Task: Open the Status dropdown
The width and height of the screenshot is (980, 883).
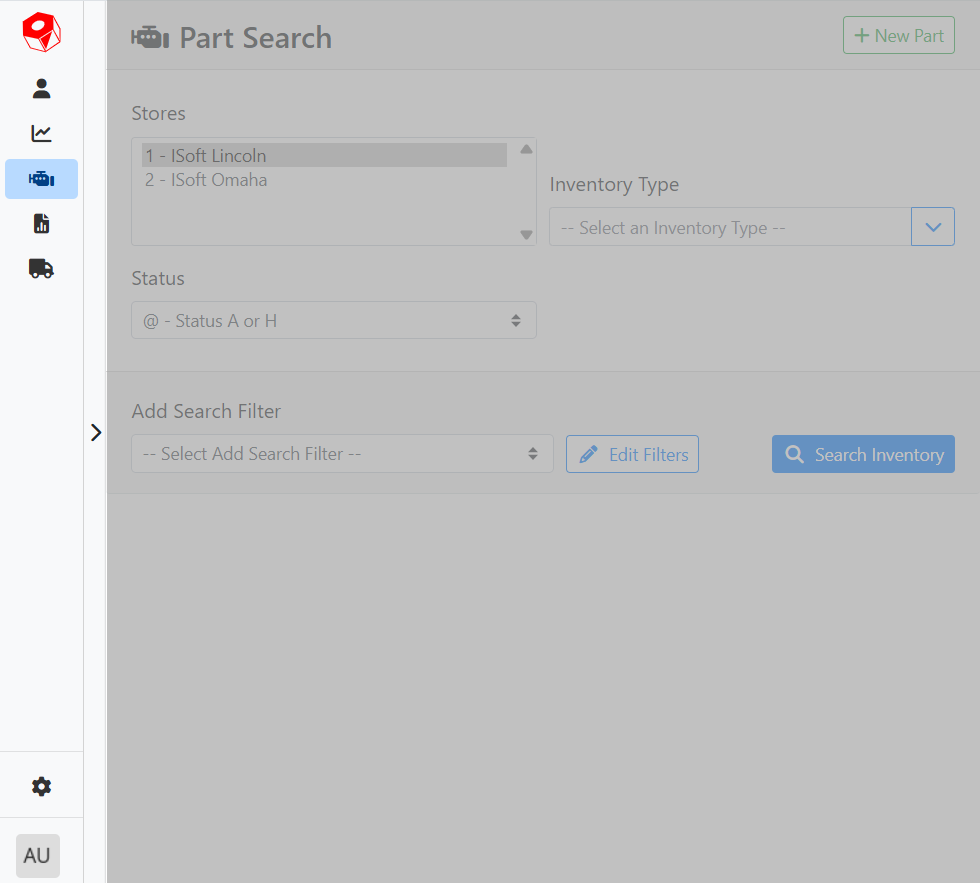Action: [333, 321]
